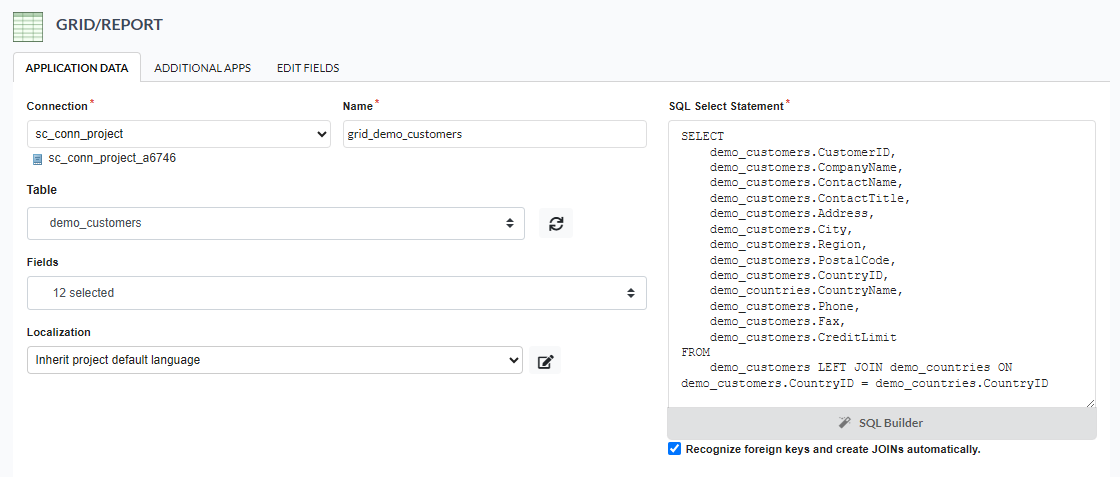Image resolution: width=1120 pixels, height=477 pixels.
Task: Open the Connection dropdown
Action: pyautogui.click(x=179, y=134)
